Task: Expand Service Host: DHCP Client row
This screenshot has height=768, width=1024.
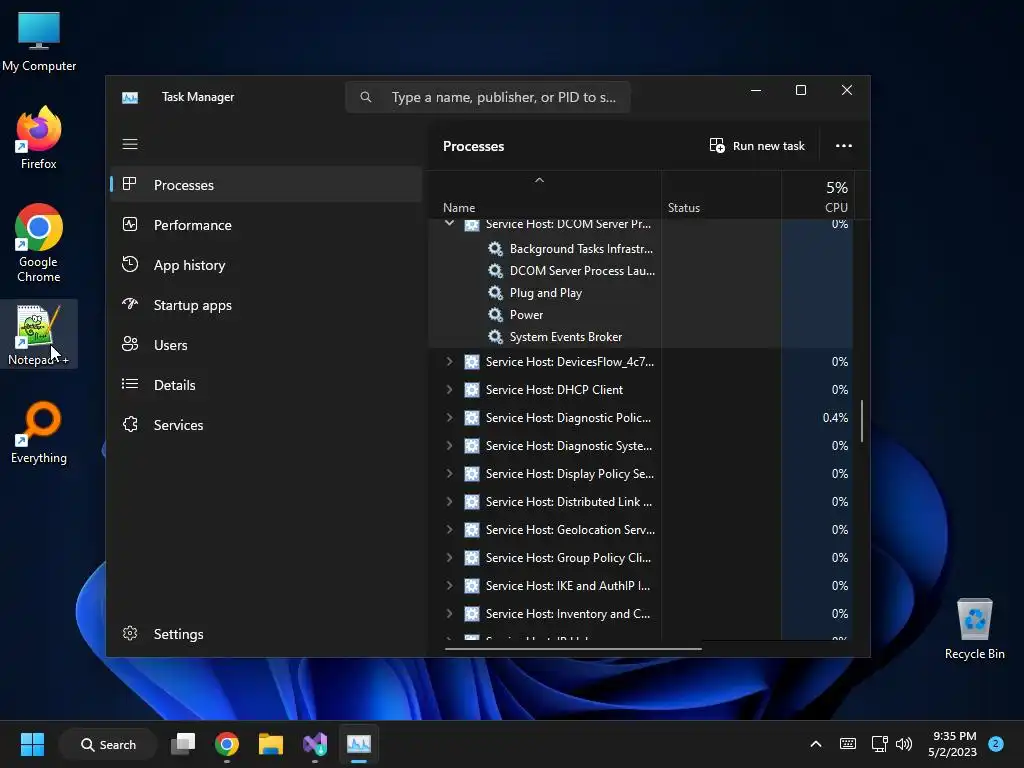Action: (x=449, y=389)
